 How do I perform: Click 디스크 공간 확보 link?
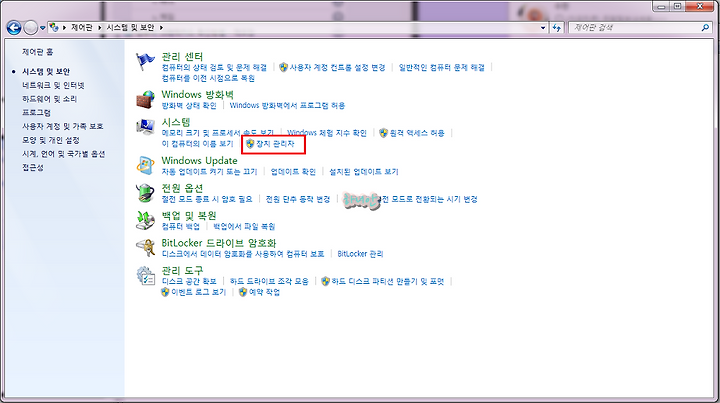[x=189, y=281]
